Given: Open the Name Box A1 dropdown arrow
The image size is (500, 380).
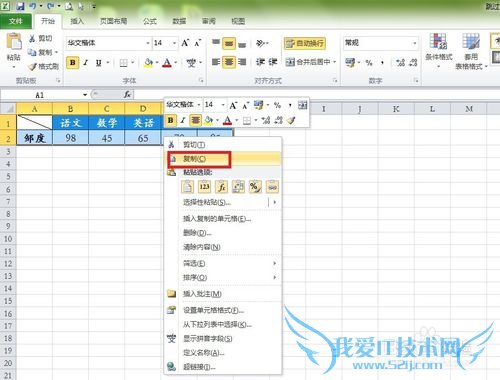Looking at the screenshot, I should click(85, 95).
